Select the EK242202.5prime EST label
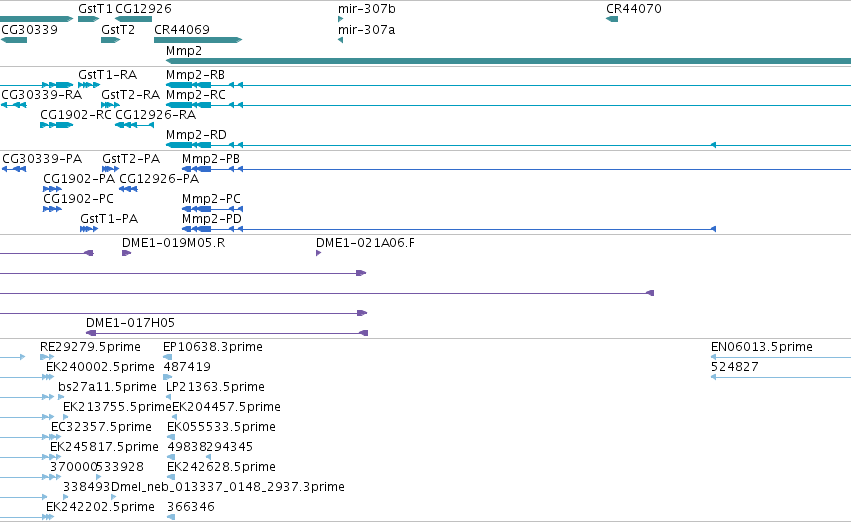 click(x=100, y=507)
